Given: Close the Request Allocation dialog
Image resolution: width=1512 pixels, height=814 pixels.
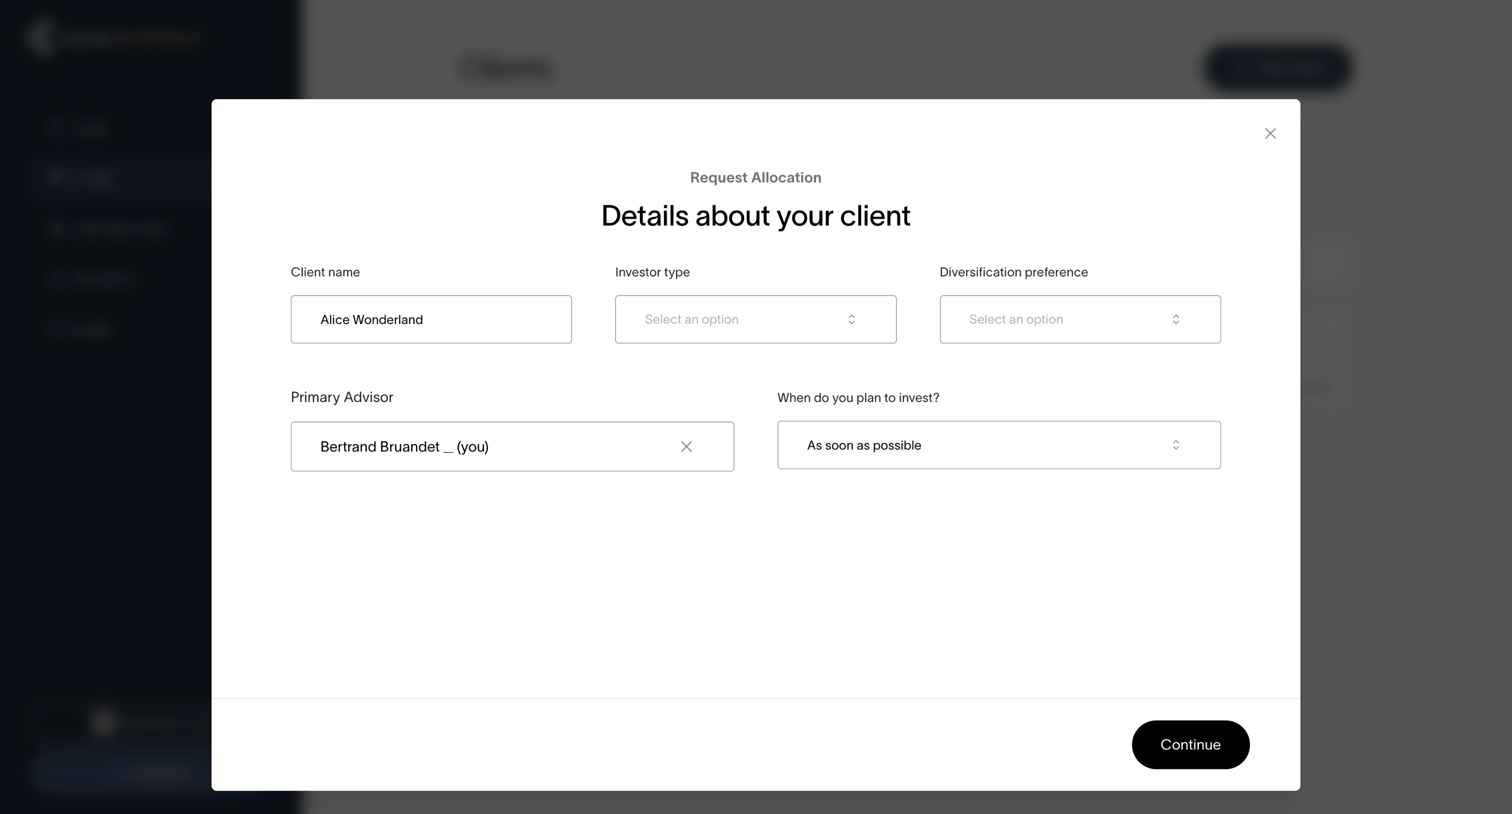Looking at the screenshot, I should point(1270,133).
